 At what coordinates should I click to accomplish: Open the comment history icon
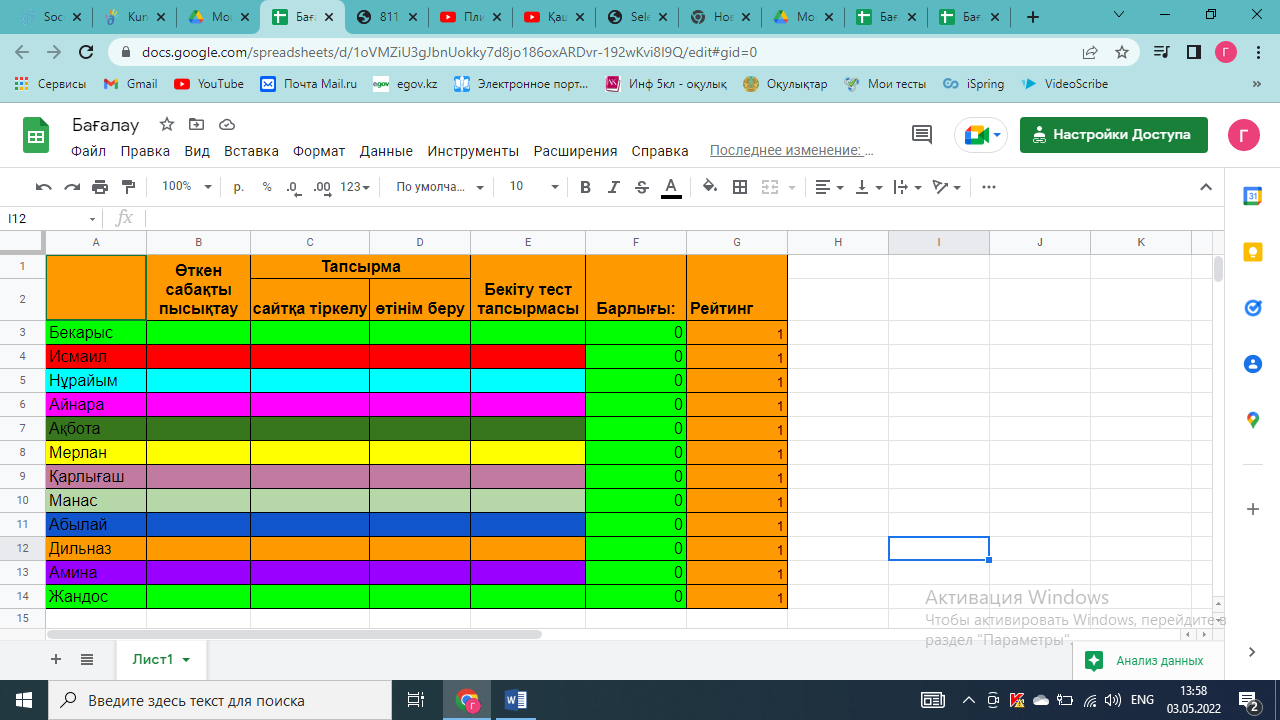coord(921,135)
